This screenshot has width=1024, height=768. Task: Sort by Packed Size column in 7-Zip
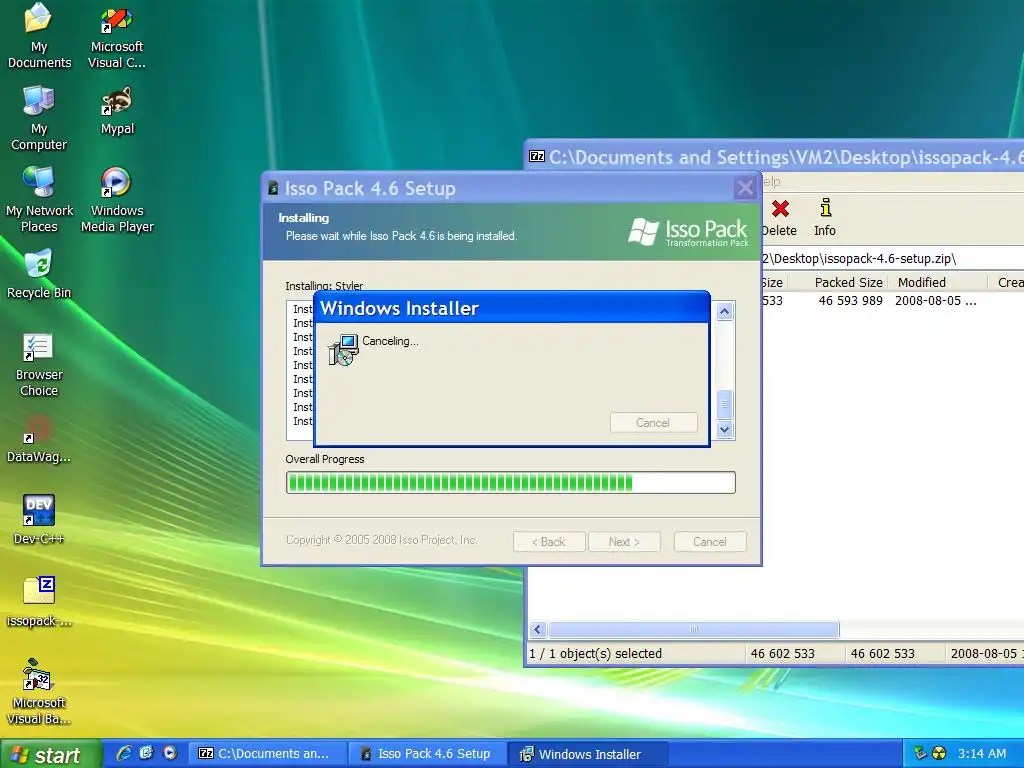point(848,282)
